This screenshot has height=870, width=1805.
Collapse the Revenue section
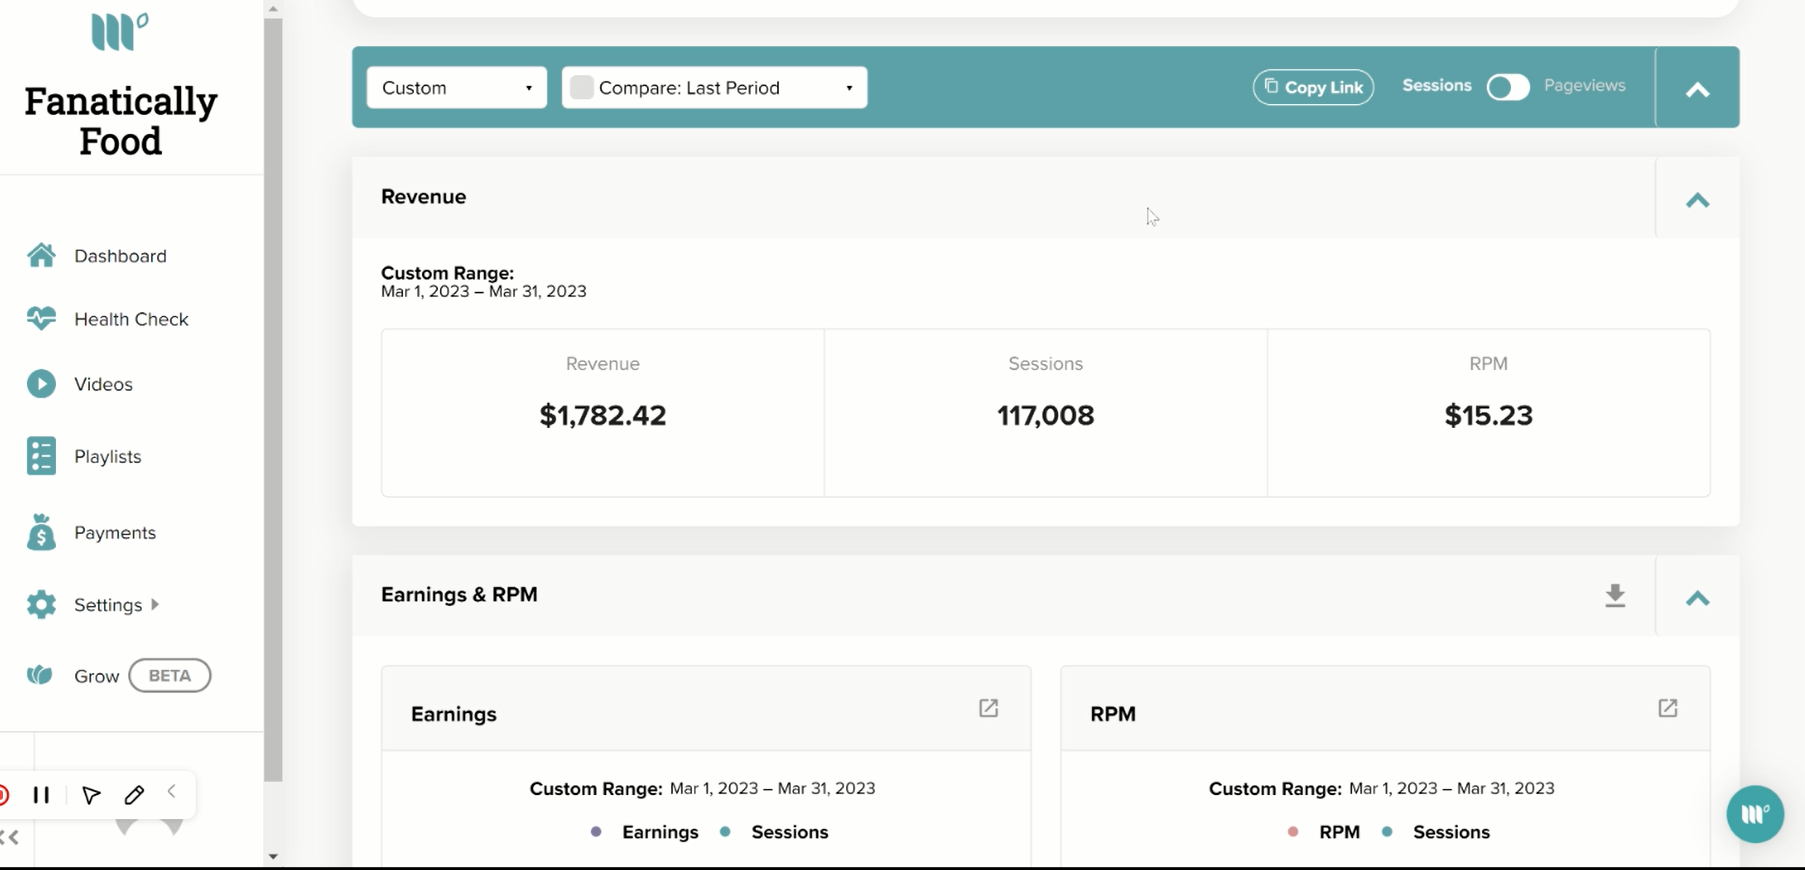(1697, 200)
